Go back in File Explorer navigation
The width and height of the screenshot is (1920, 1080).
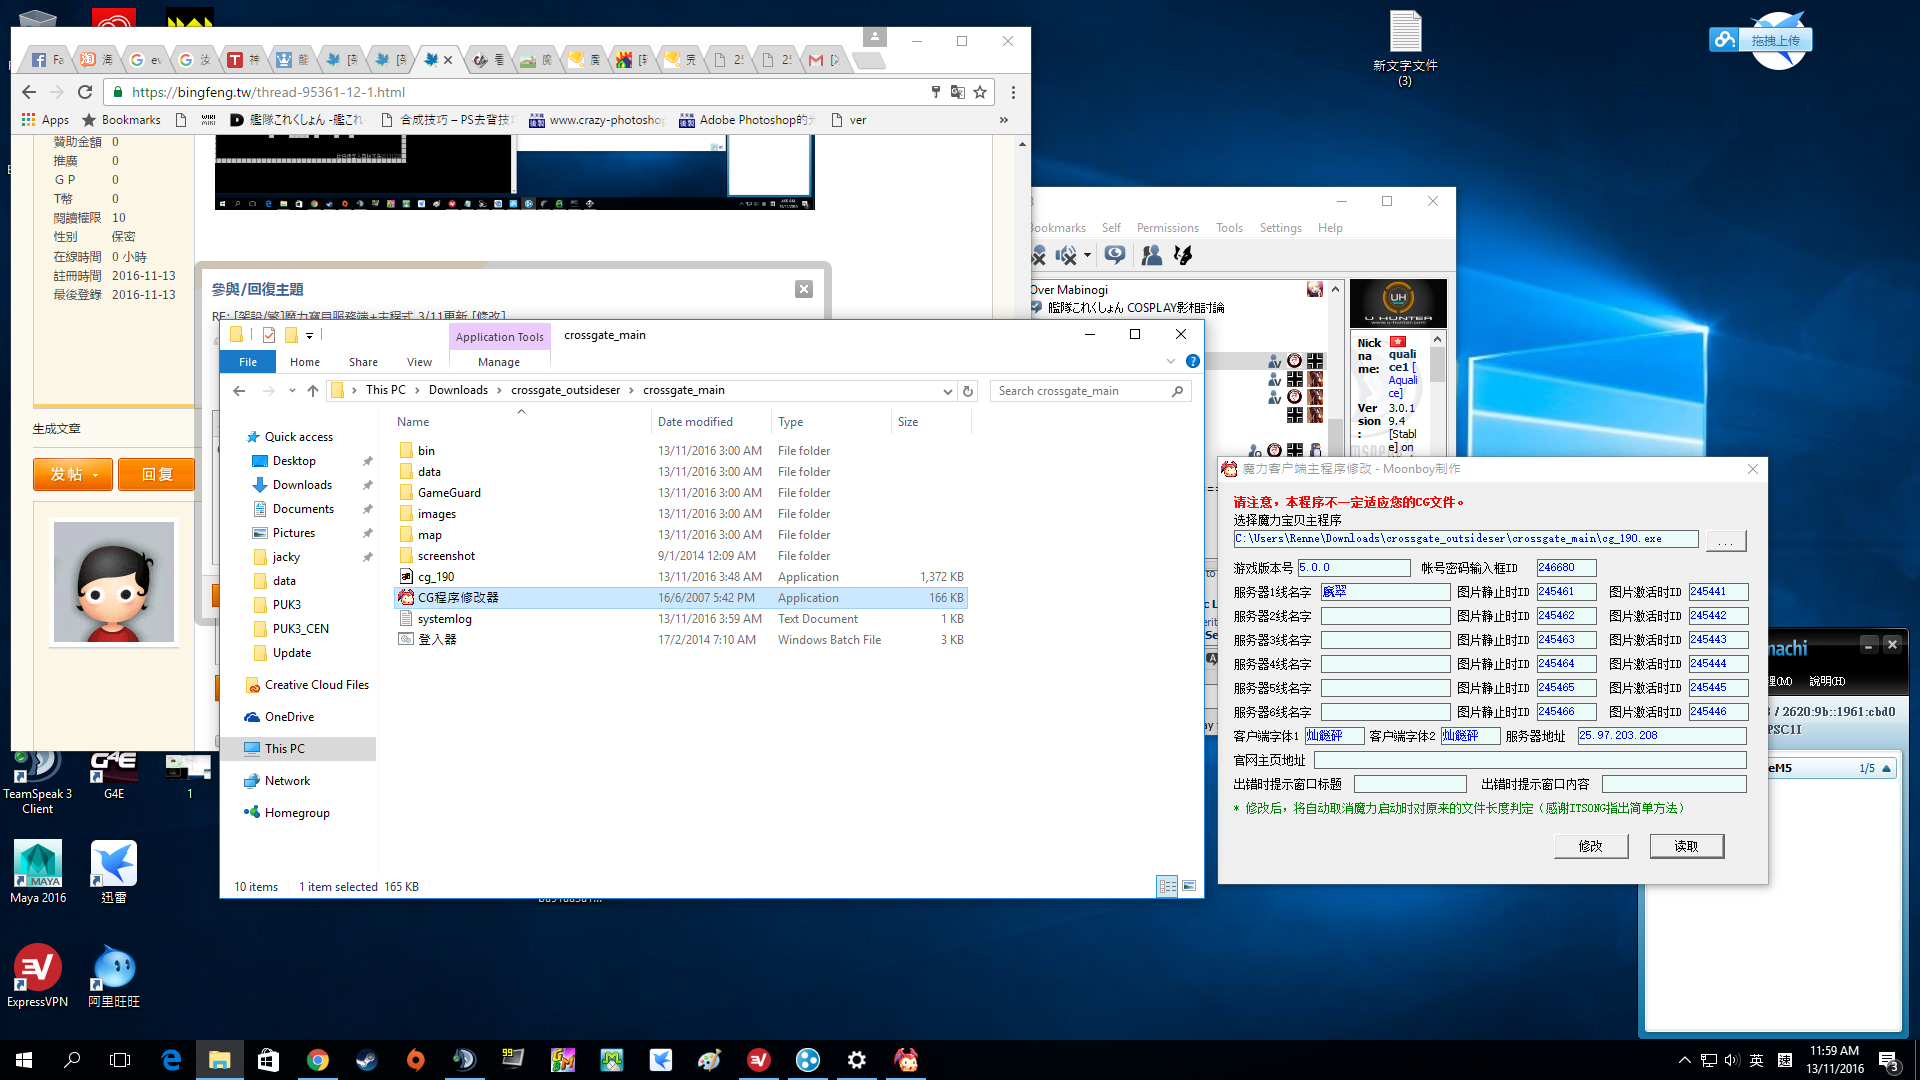click(239, 391)
